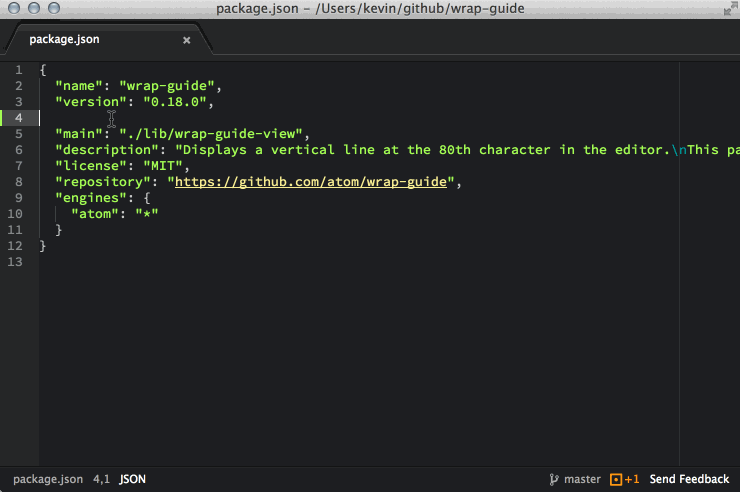The height and width of the screenshot is (492, 740).
Task: Open Send Feedback link
Action: [689, 480]
